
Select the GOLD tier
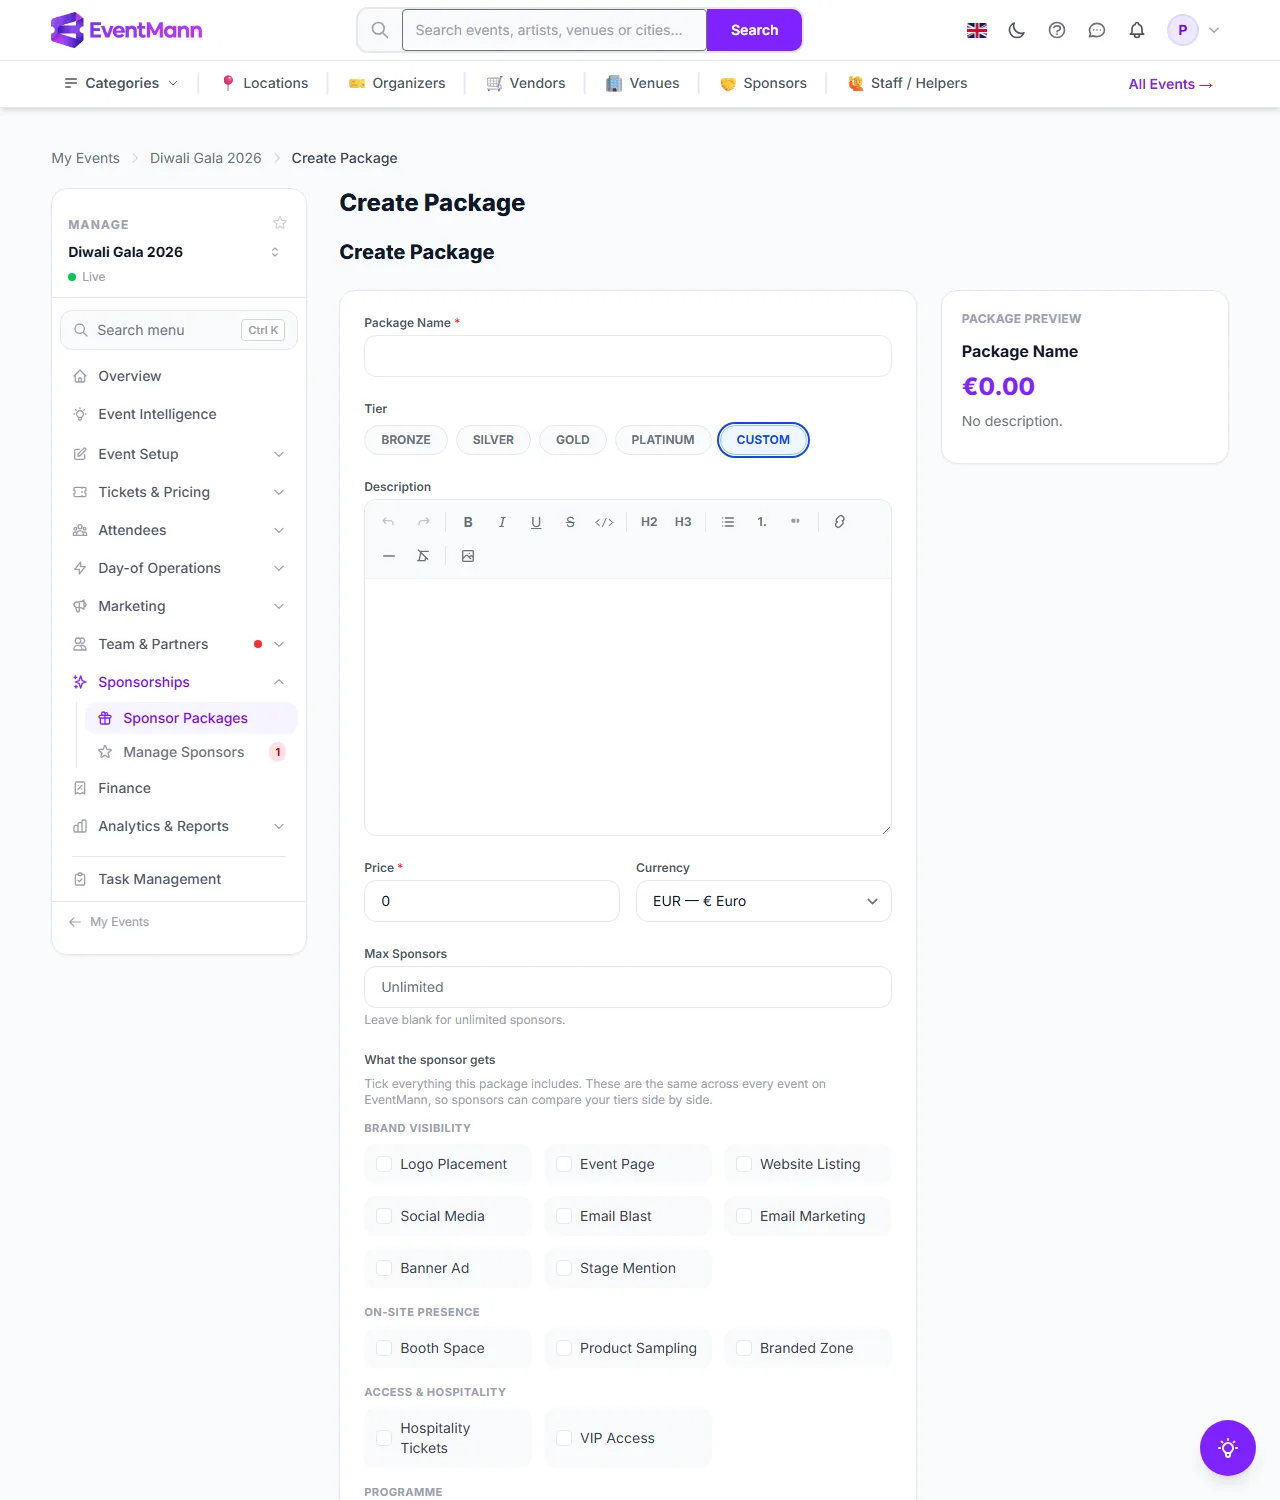[x=573, y=440]
